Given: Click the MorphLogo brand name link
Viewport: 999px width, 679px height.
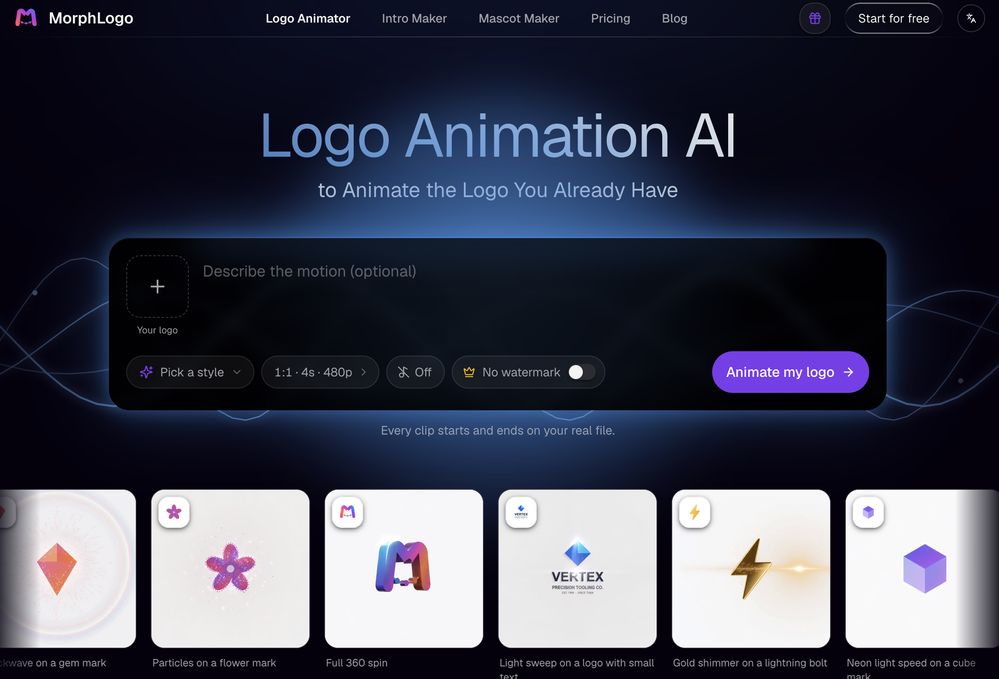Looking at the screenshot, I should coord(91,18).
